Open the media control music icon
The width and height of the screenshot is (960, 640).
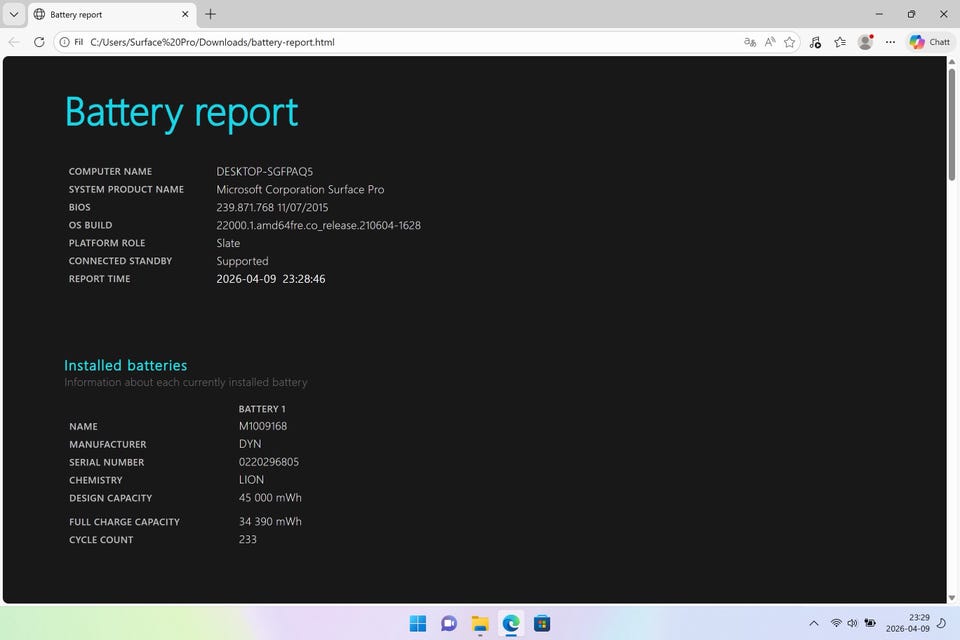pos(815,42)
